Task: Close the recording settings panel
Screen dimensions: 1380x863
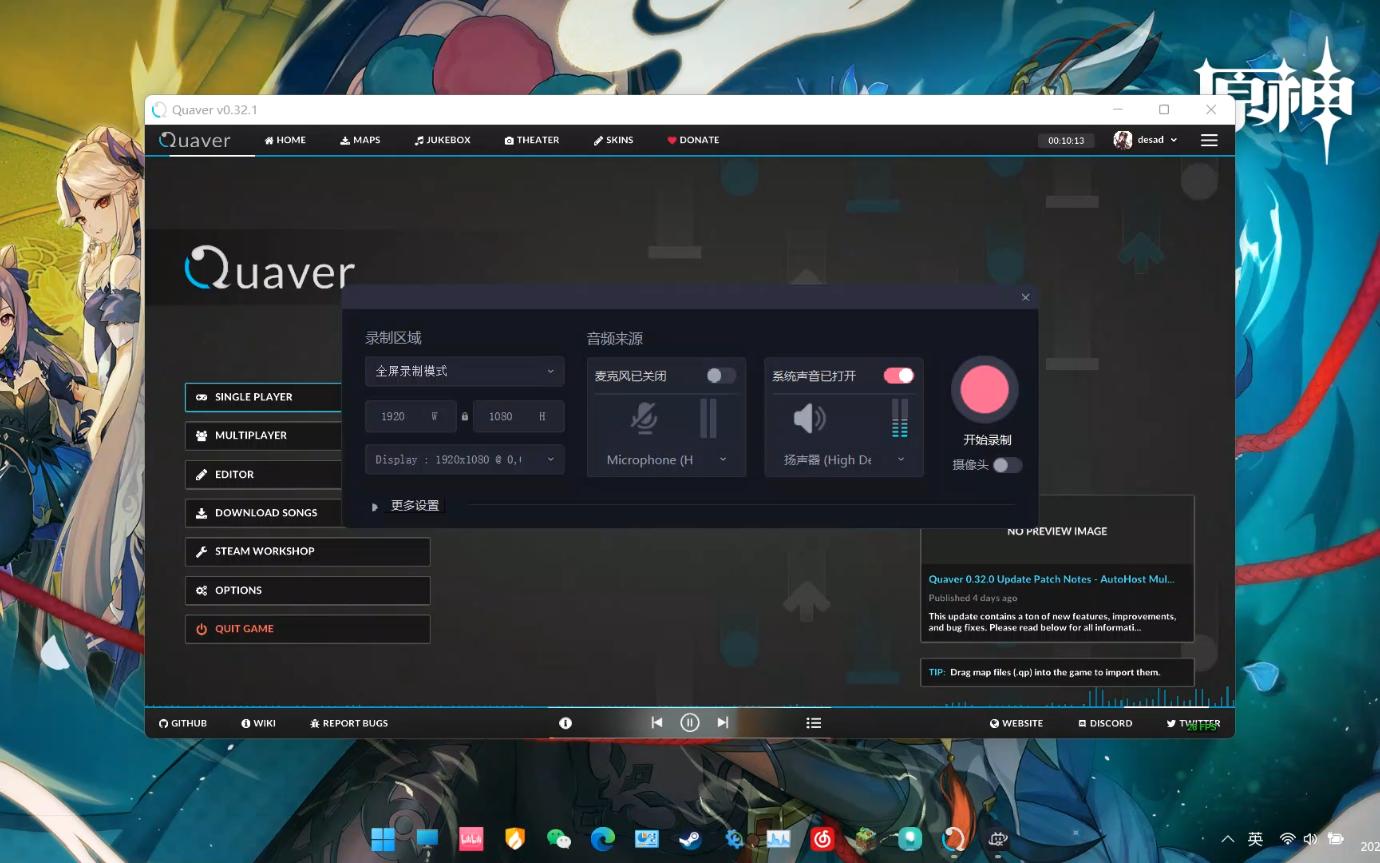Action: (x=1025, y=297)
